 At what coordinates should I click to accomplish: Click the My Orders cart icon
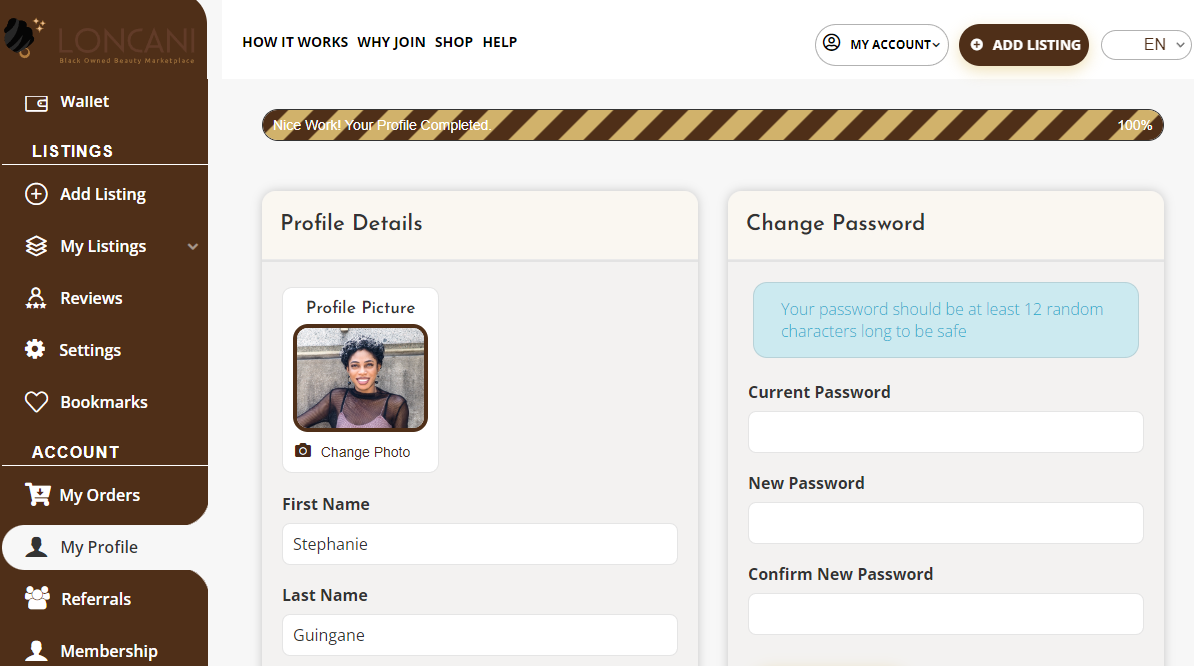pyautogui.click(x=37, y=495)
